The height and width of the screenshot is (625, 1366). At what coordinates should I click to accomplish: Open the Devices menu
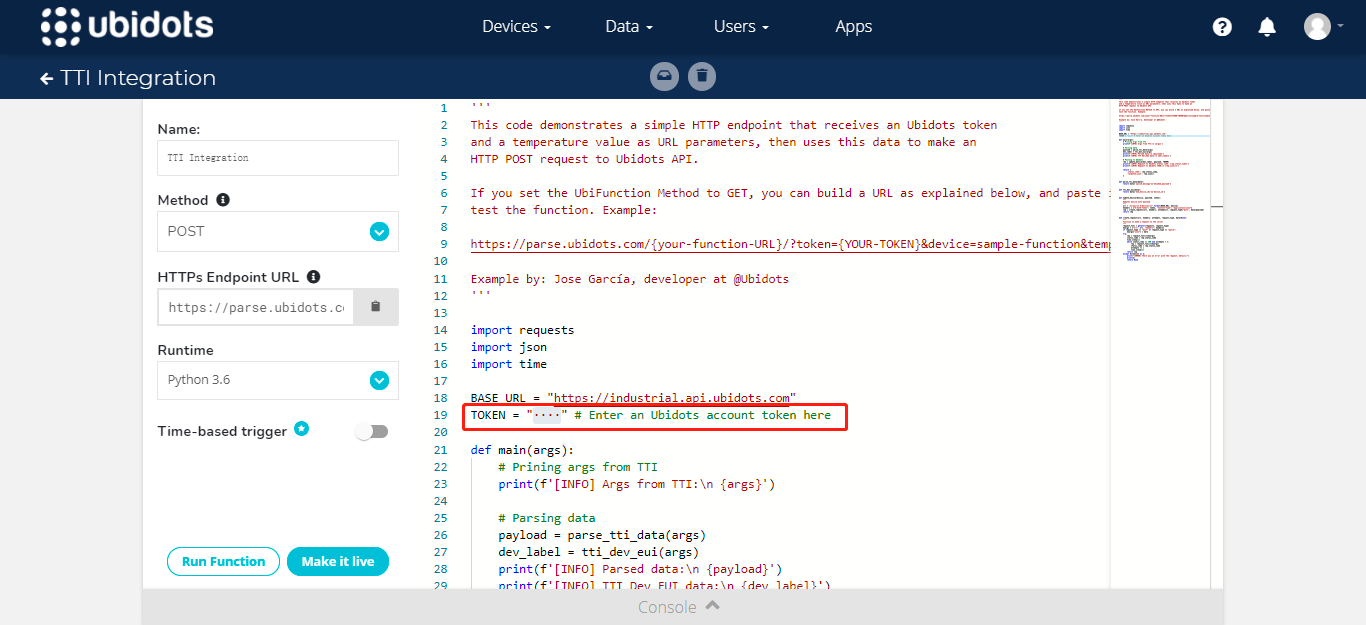tap(516, 27)
